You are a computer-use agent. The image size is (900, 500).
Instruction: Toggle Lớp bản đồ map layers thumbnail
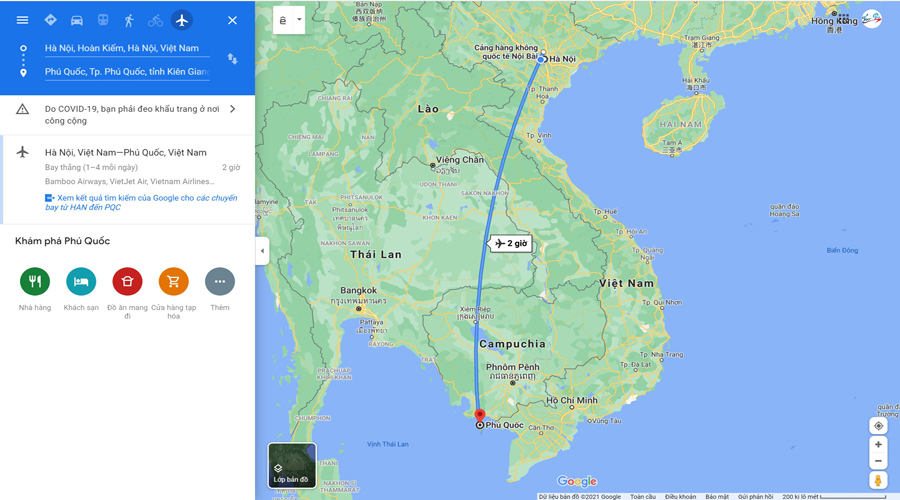(292, 466)
